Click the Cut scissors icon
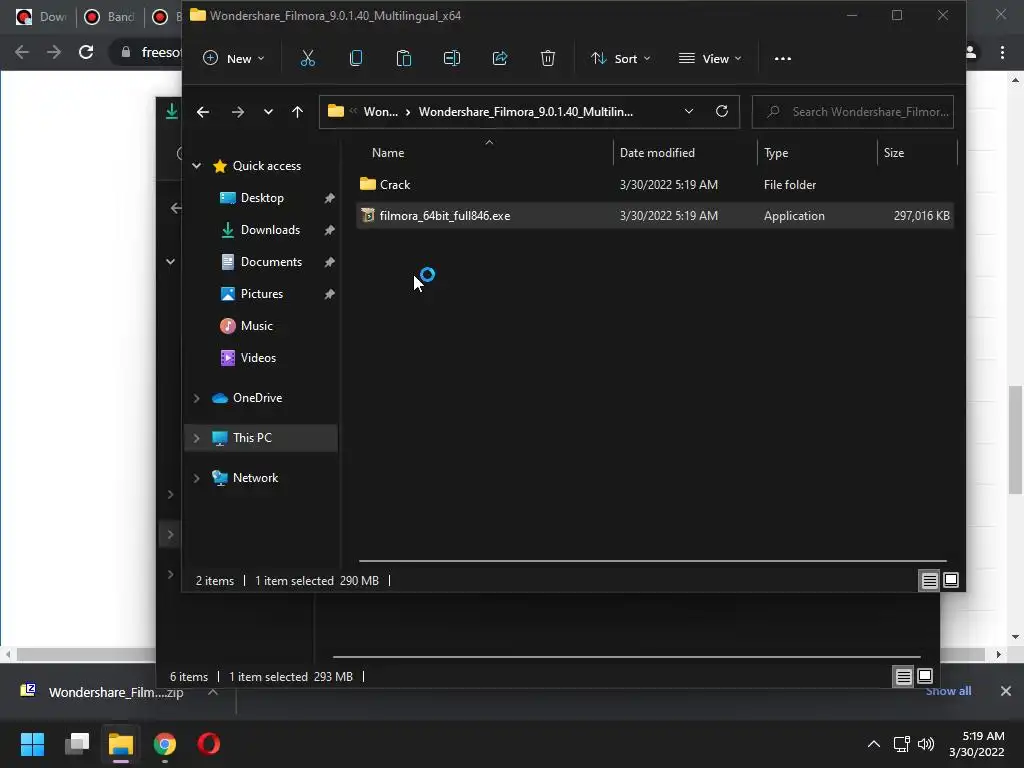The width and height of the screenshot is (1024, 768). [x=308, y=59]
